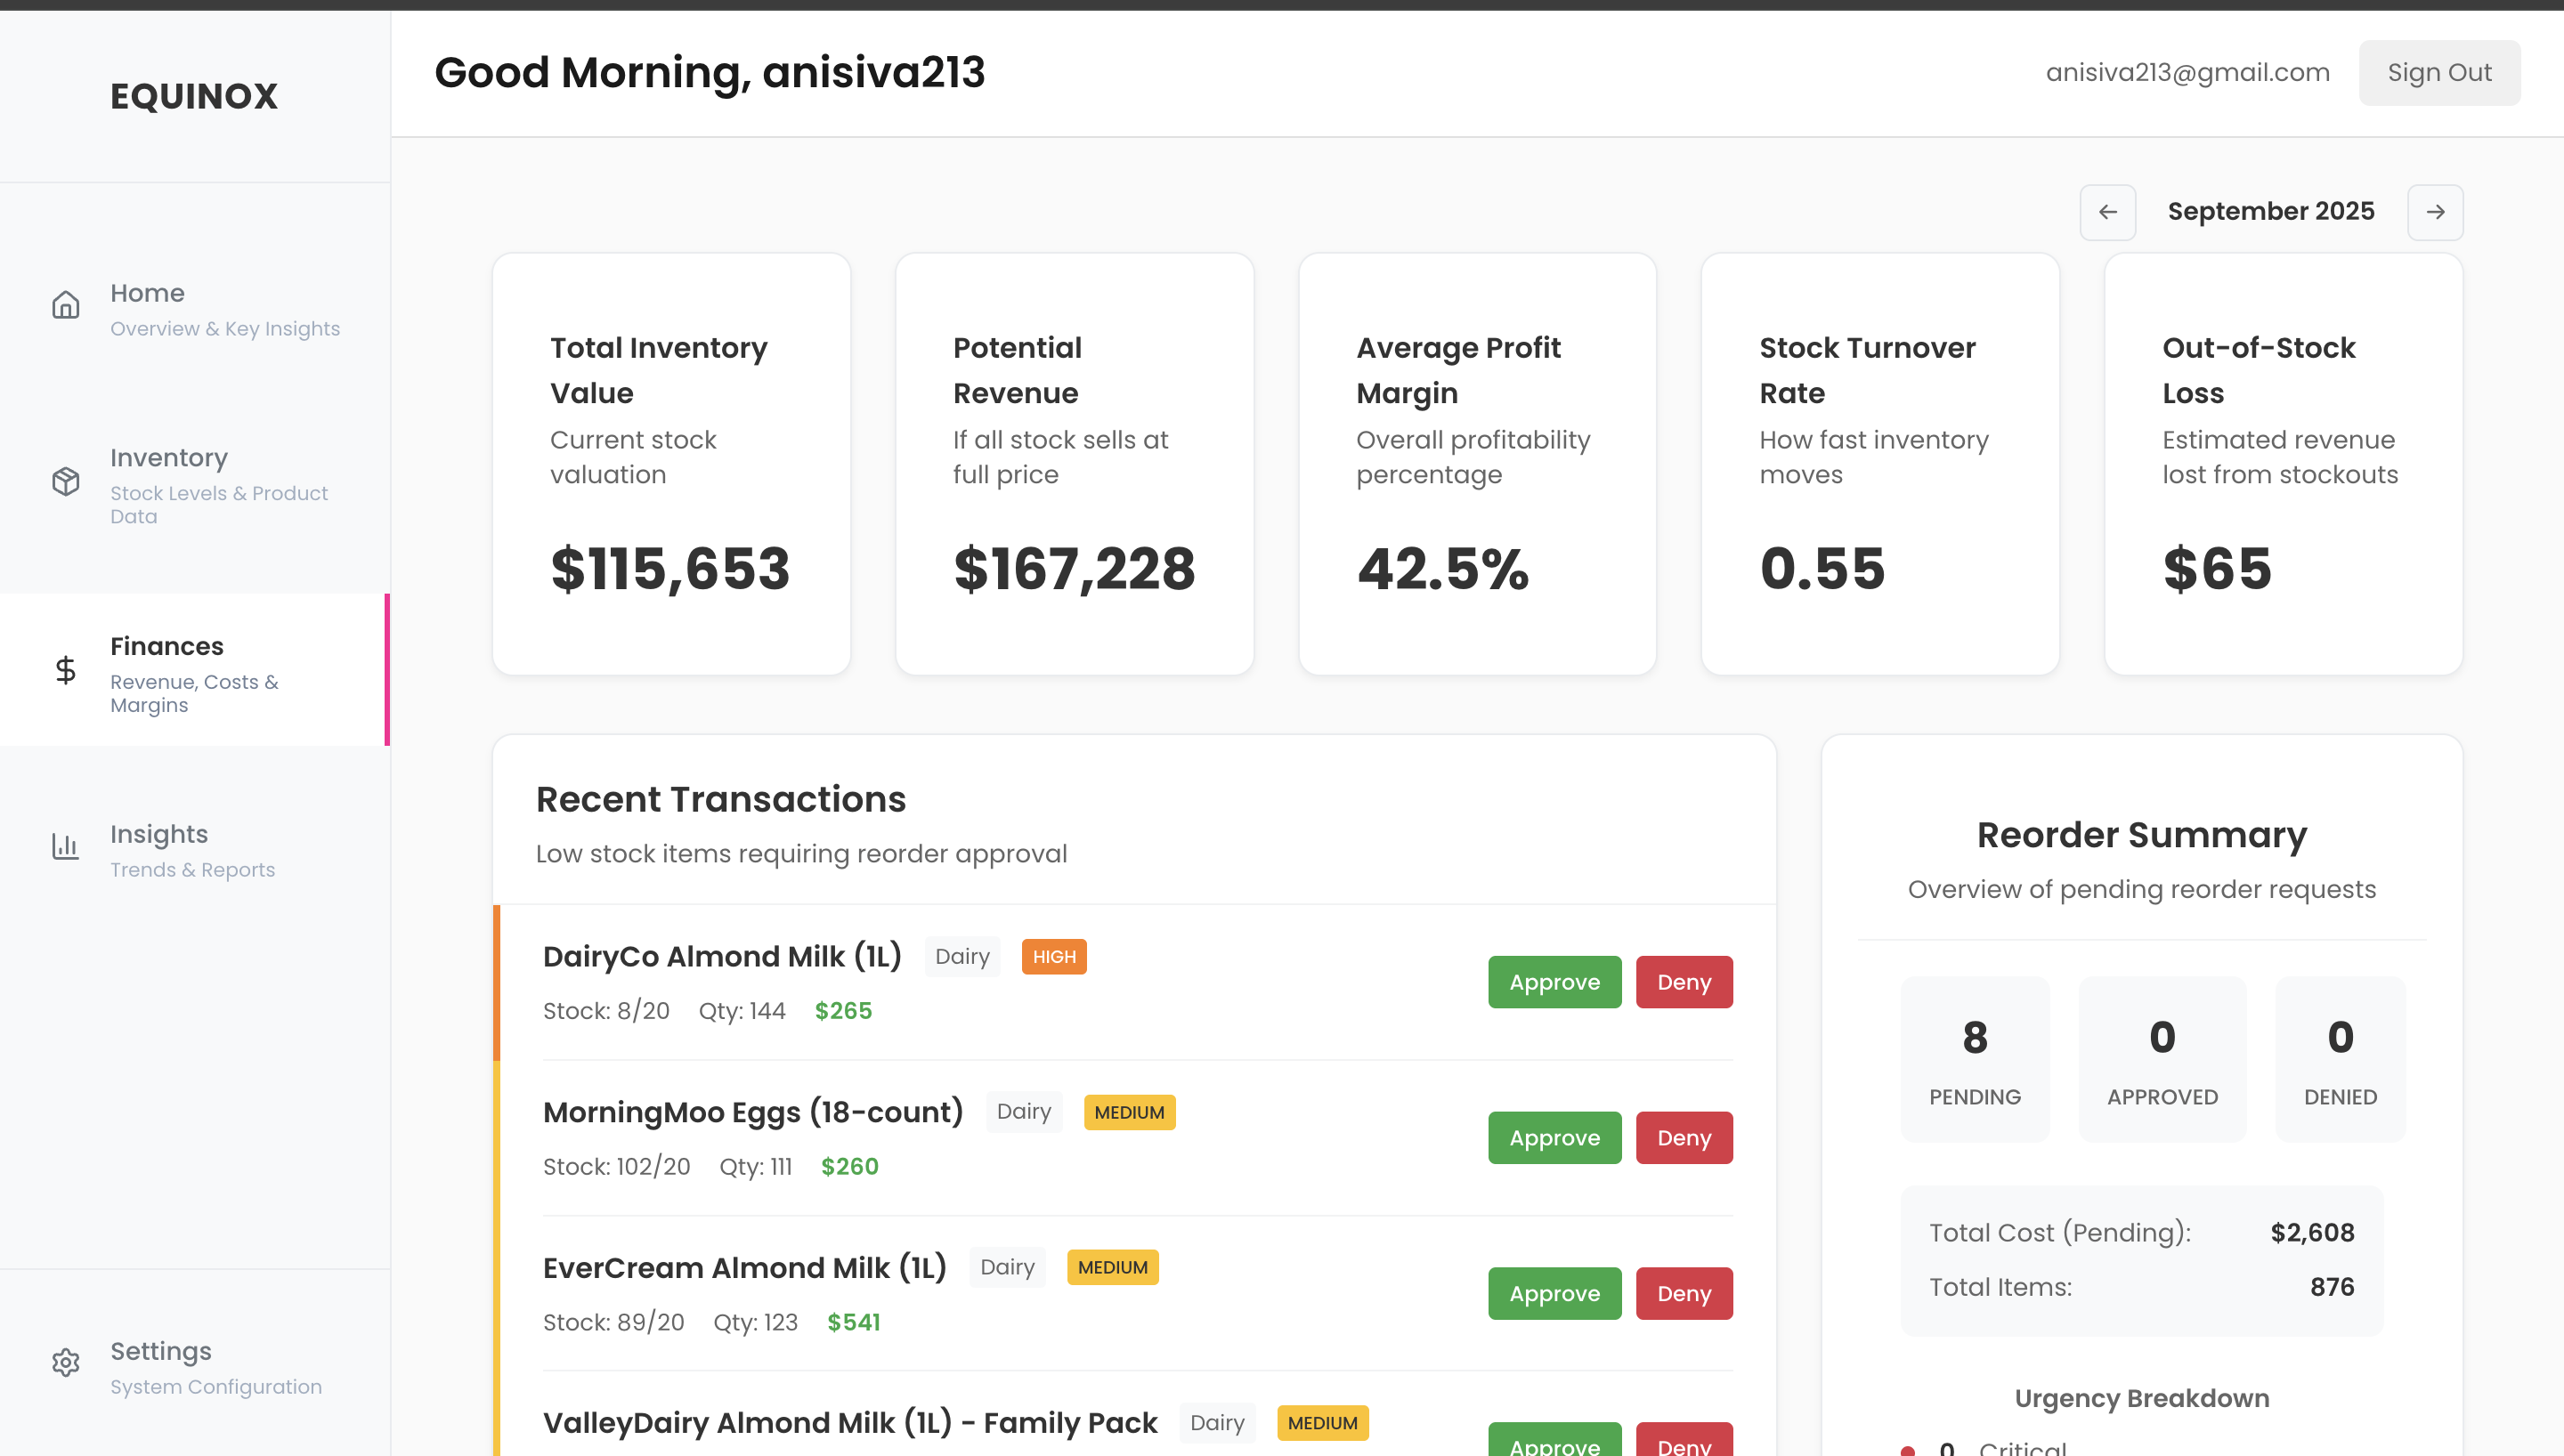This screenshot has height=1456, width=2564.
Task: Approve DairyCo Almond Milk reorder
Action: tap(1554, 982)
